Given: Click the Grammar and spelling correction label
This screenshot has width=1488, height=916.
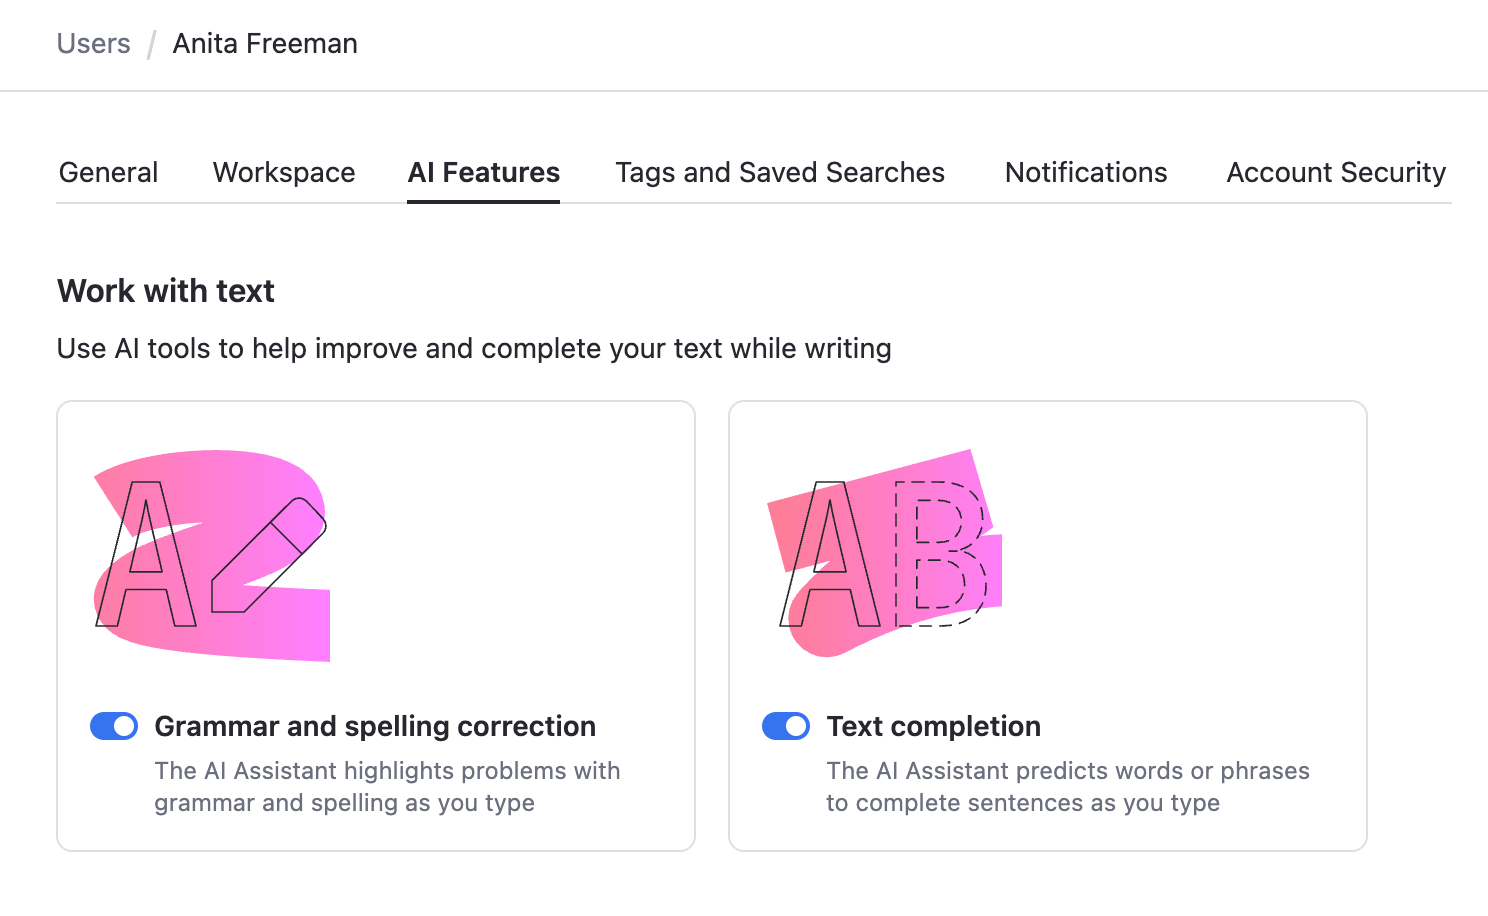Looking at the screenshot, I should 375,726.
